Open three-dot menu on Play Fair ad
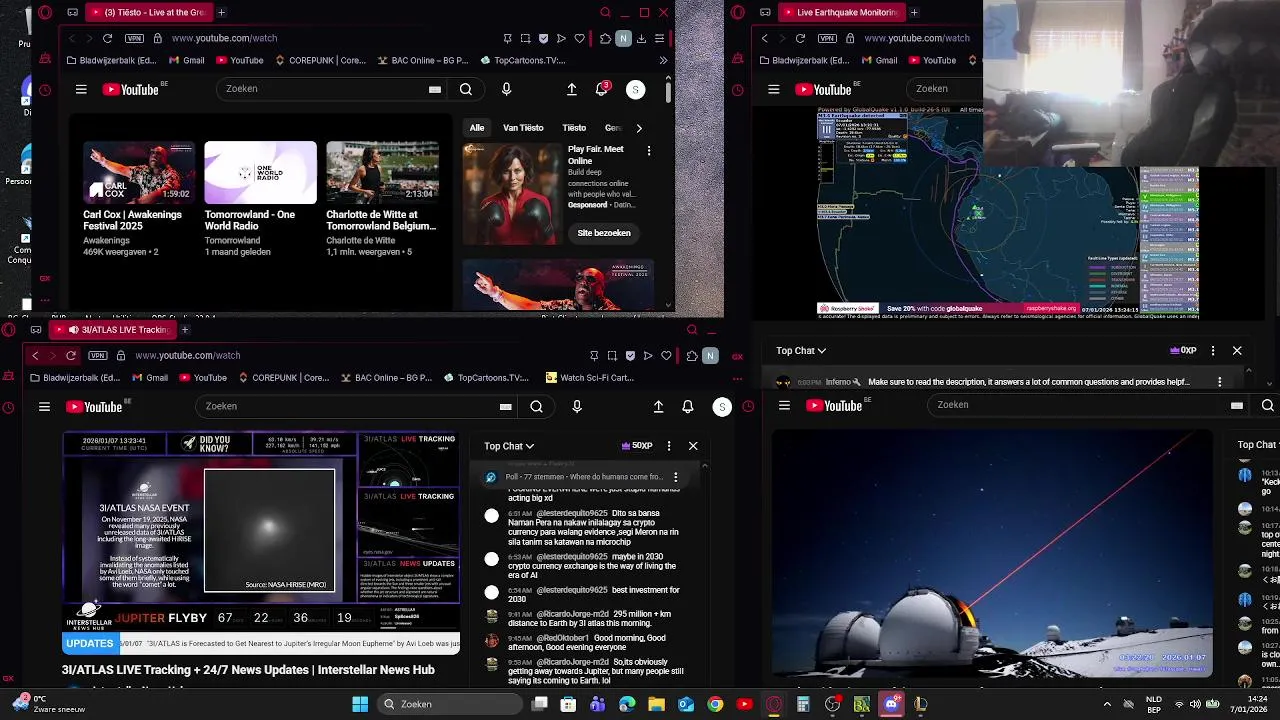The width and height of the screenshot is (1280, 720). pyautogui.click(x=649, y=150)
